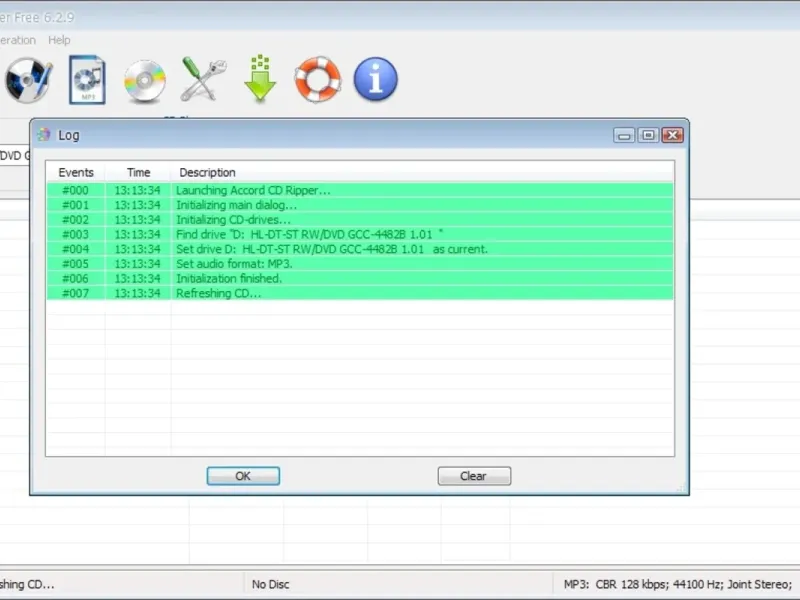Open the Help menu
This screenshot has width=800, height=600.
pos(59,40)
